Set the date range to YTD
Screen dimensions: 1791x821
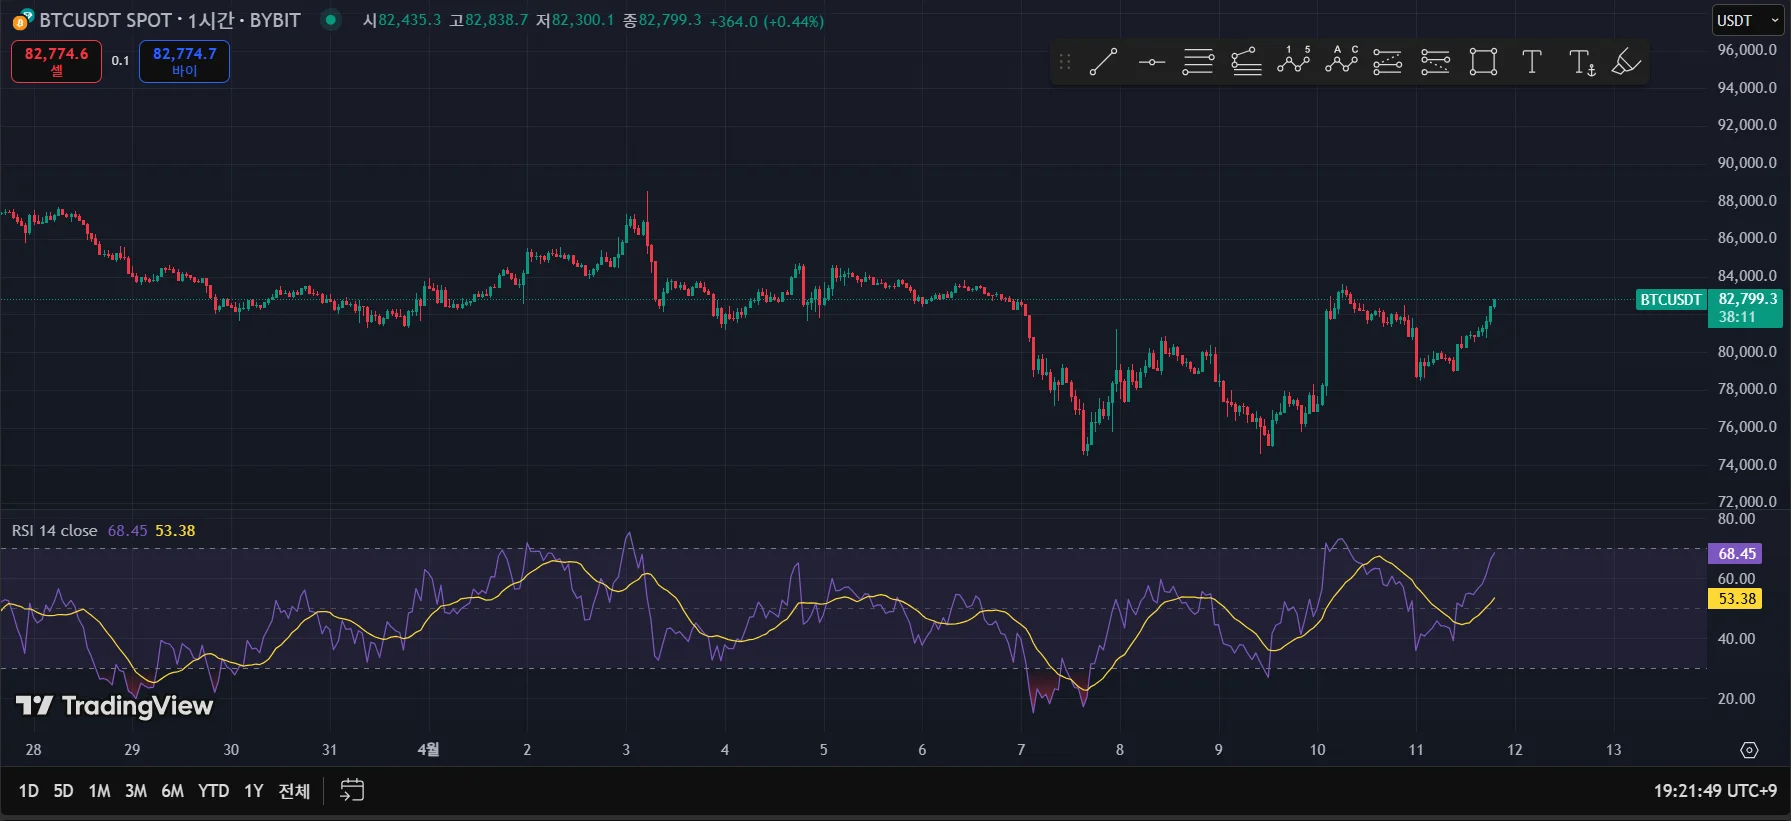pyautogui.click(x=213, y=791)
